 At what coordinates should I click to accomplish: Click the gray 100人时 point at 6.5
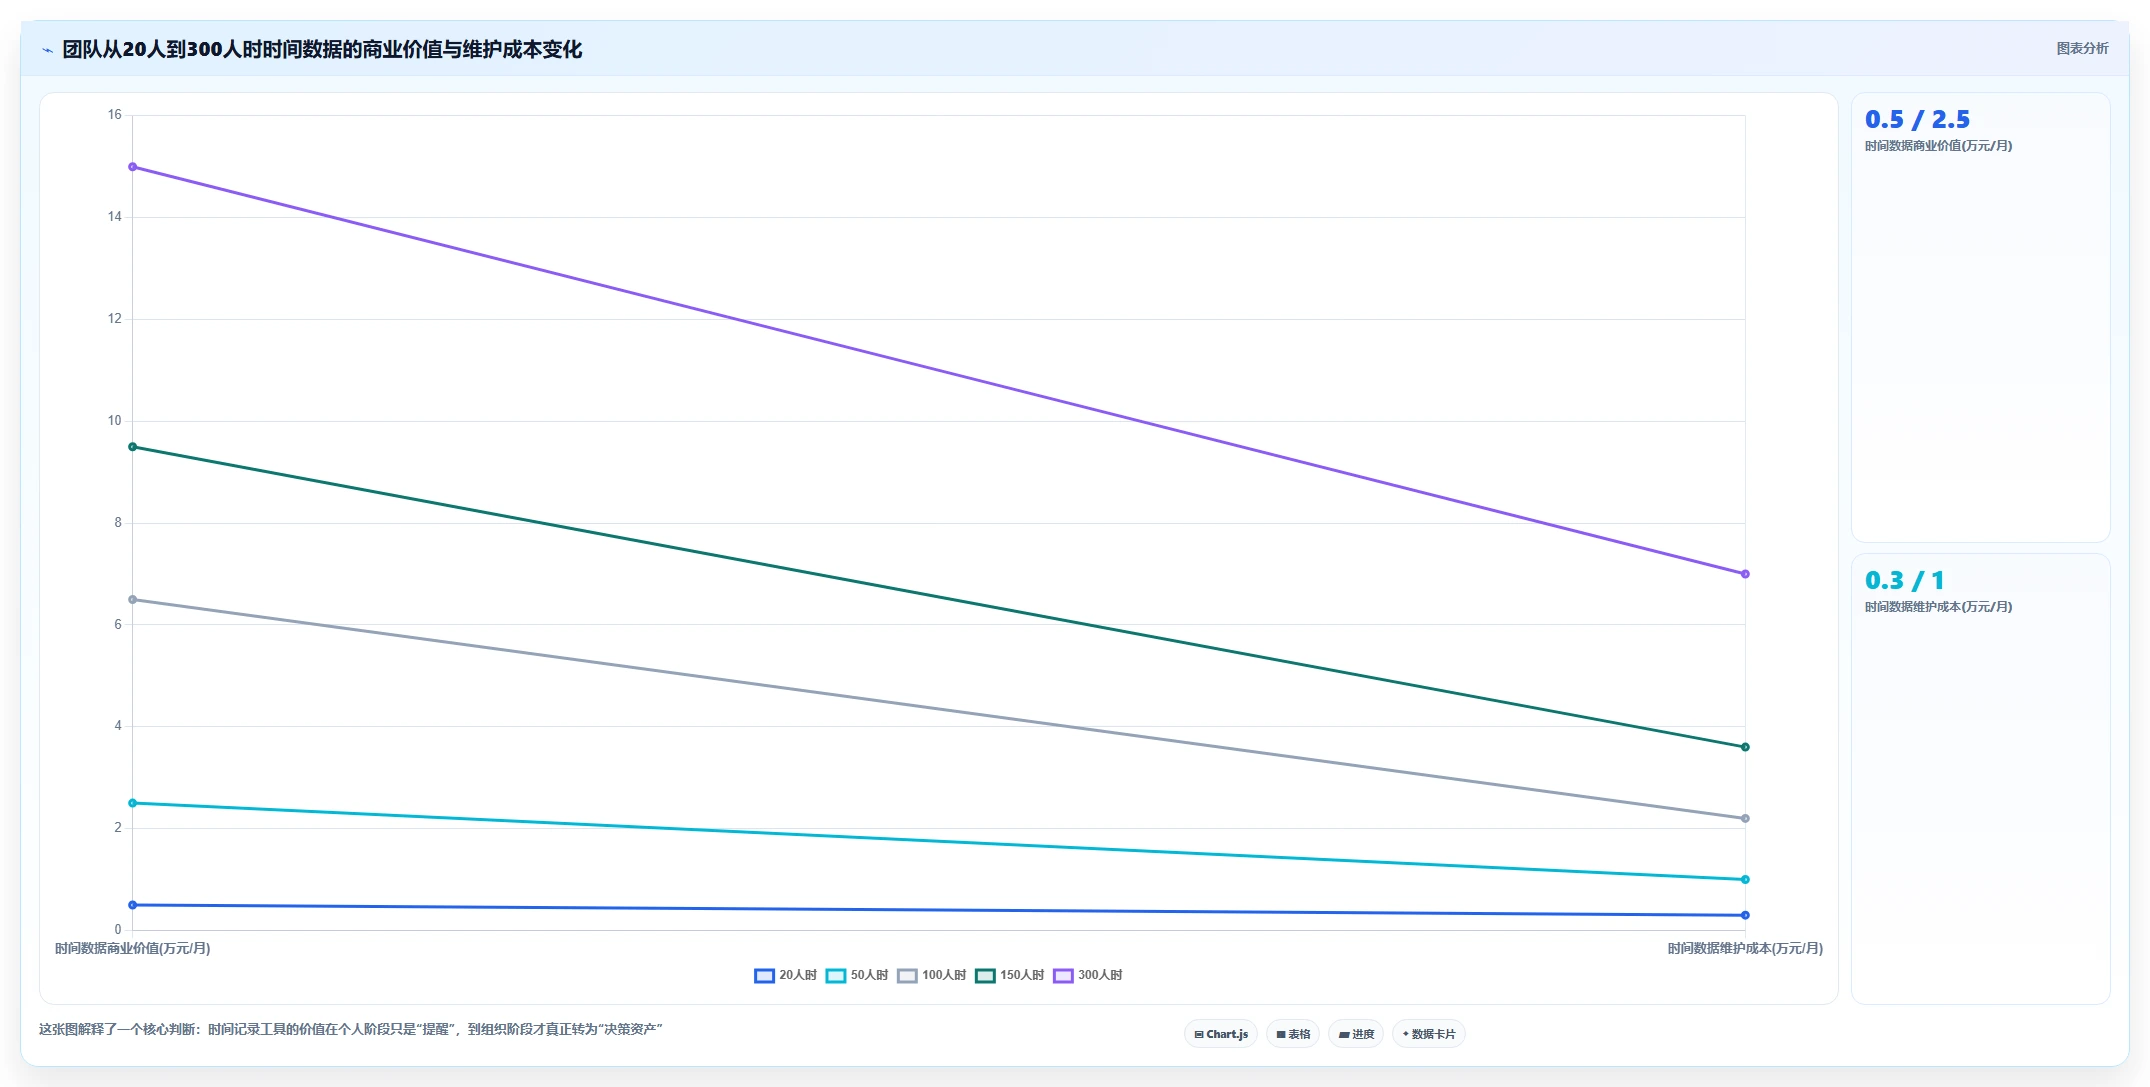coord(133,600)
